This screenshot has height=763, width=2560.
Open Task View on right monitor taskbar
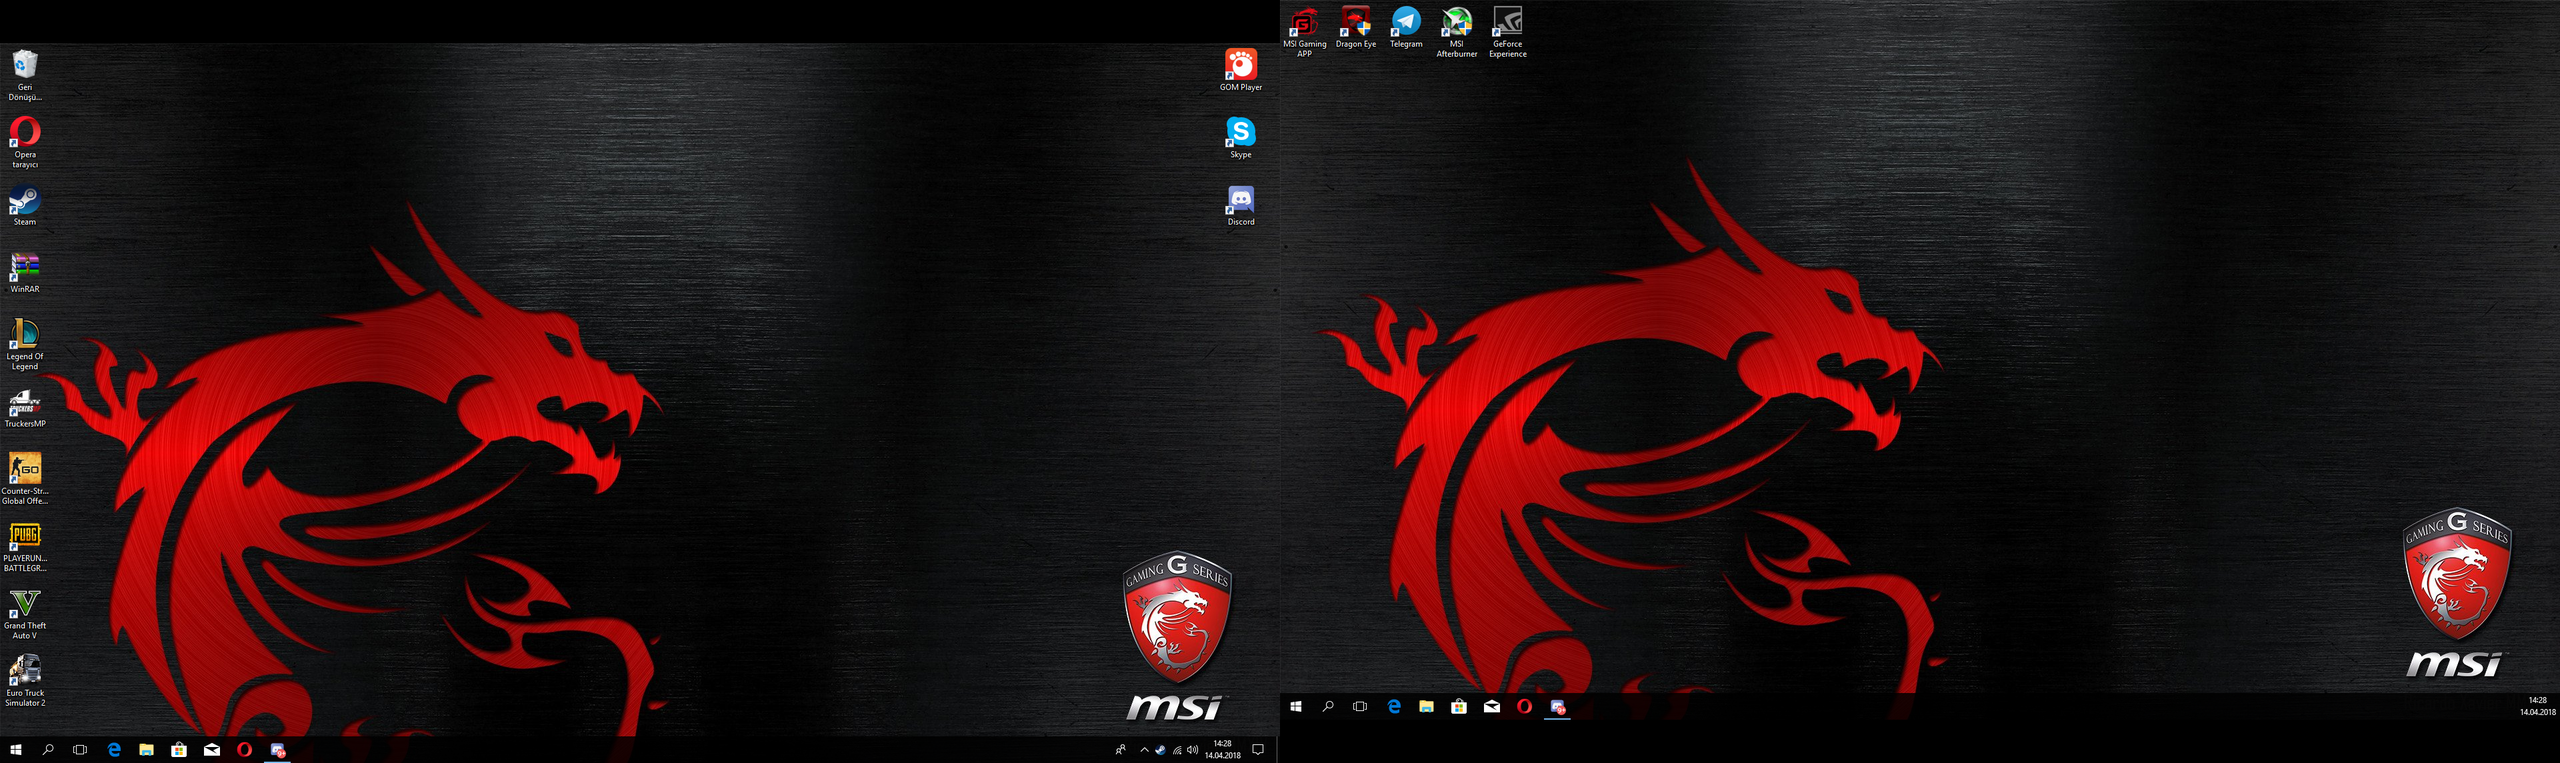(x=1360, y=707)
